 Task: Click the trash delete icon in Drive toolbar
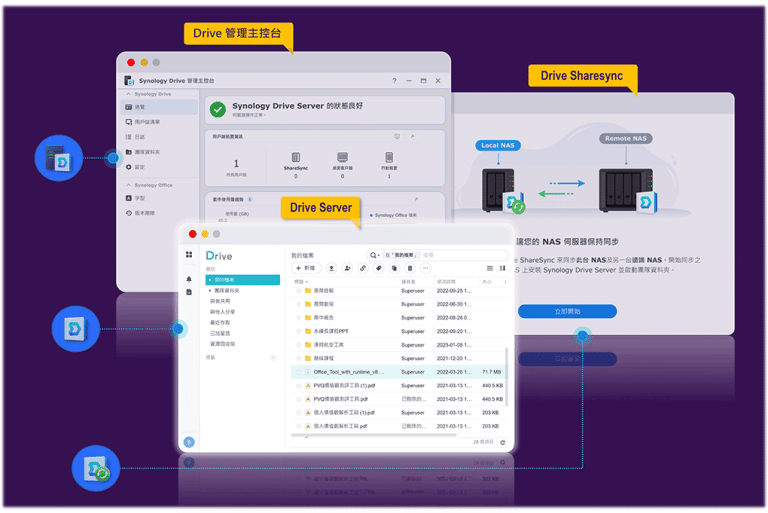(x=410, y=268)
